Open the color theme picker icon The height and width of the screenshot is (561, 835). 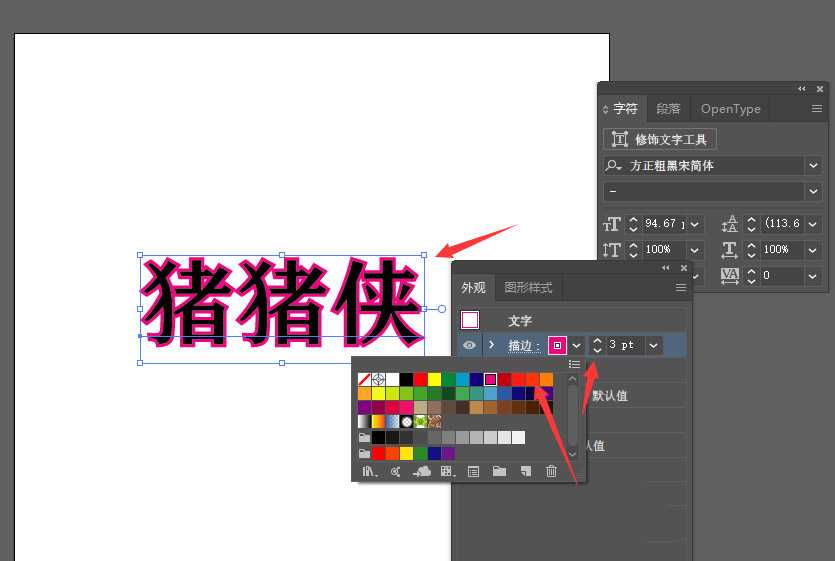tap(395, 471)
